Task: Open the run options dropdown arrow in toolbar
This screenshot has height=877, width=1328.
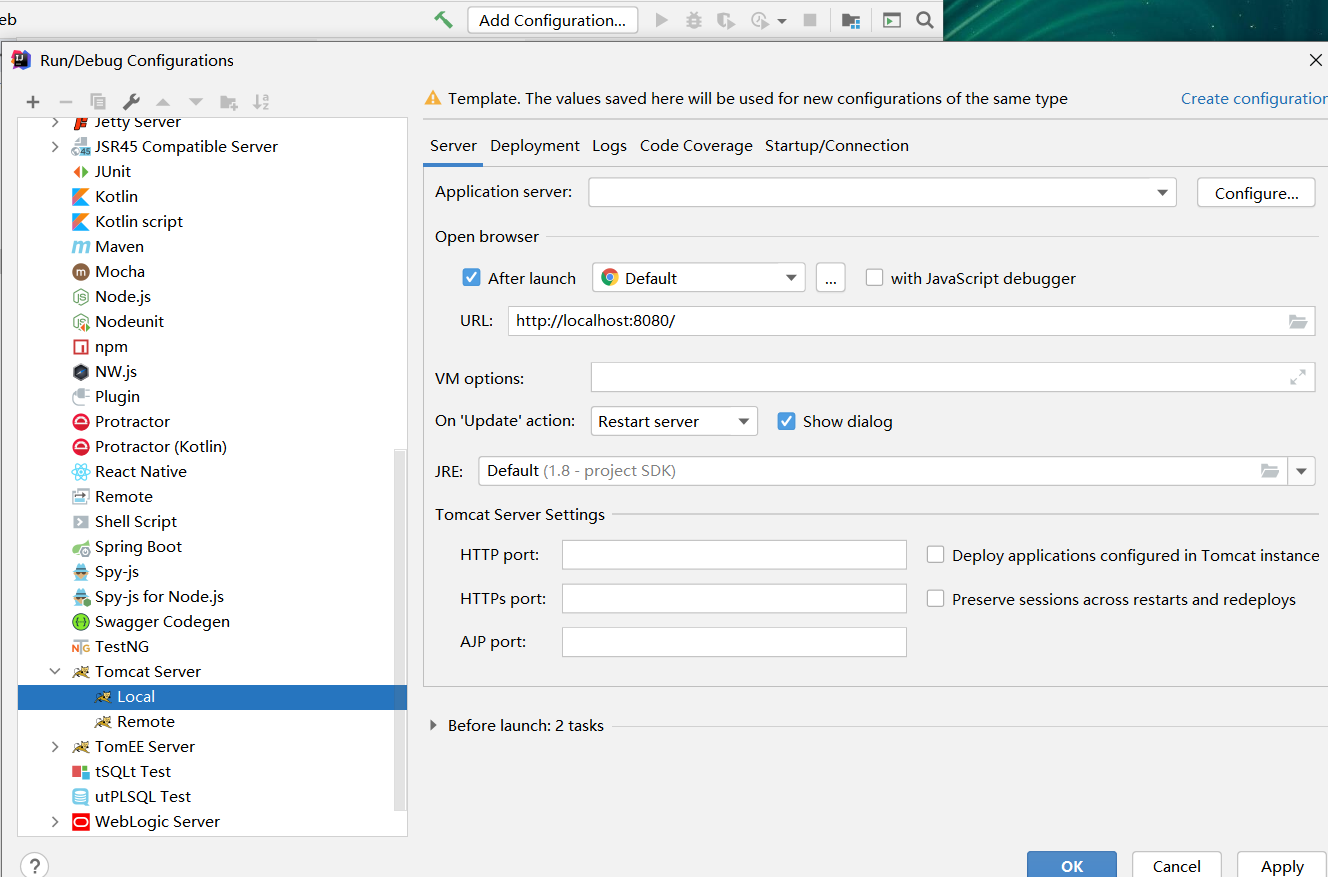Action: pos(782,21)
